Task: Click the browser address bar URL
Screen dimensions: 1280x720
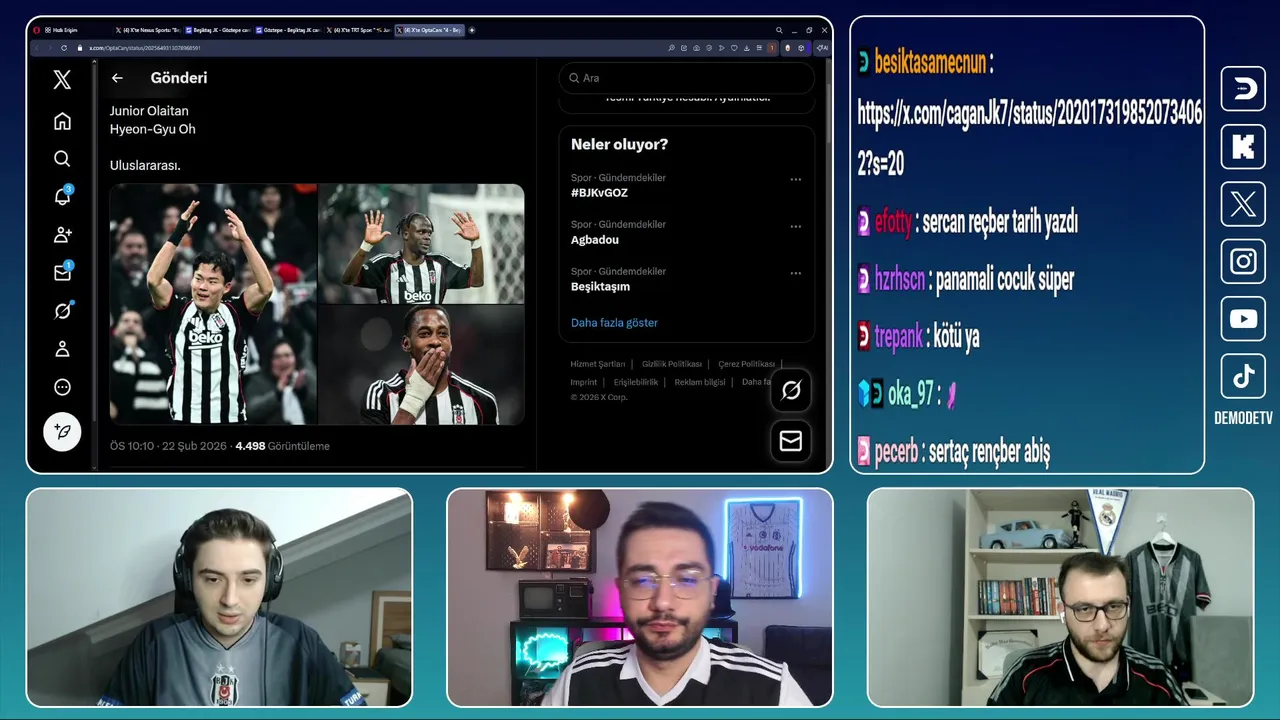Action: pos(146,48)
